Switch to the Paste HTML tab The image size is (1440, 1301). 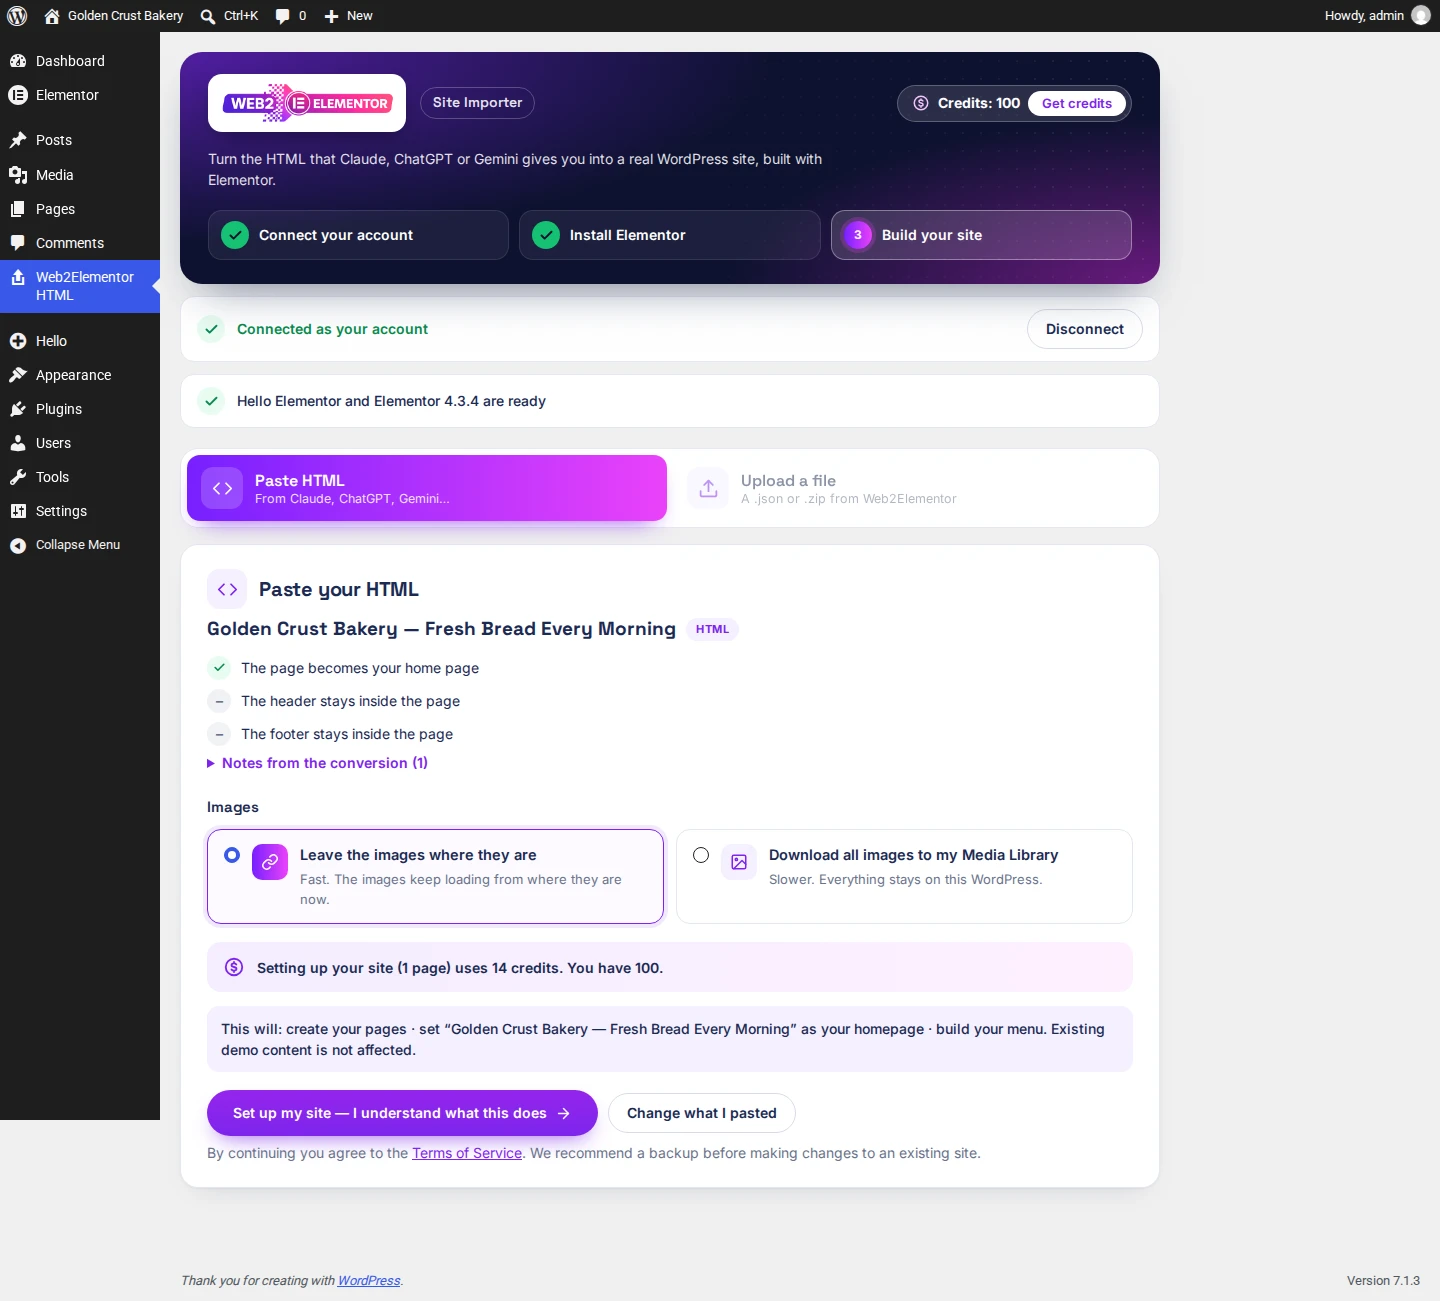point(427,488)
